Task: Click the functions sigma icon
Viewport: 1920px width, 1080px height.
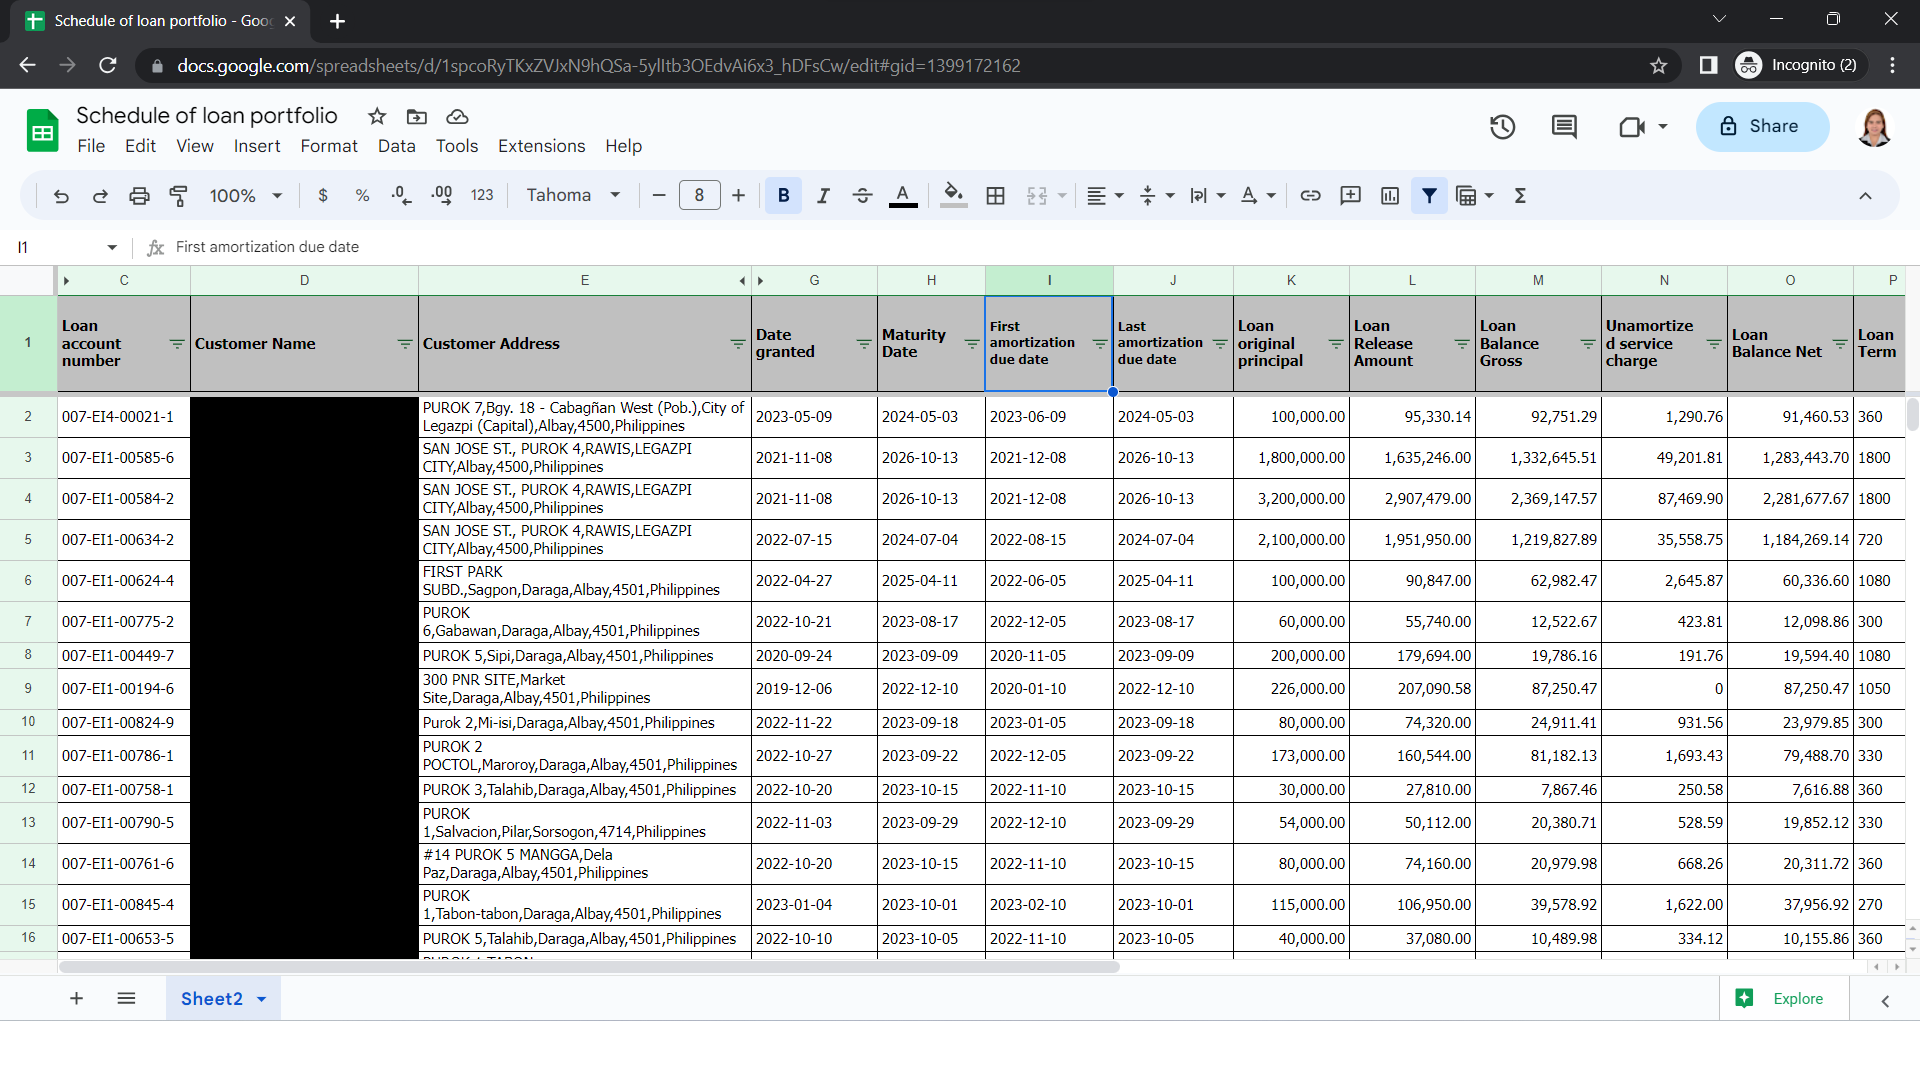Action: coord(1520,196)
